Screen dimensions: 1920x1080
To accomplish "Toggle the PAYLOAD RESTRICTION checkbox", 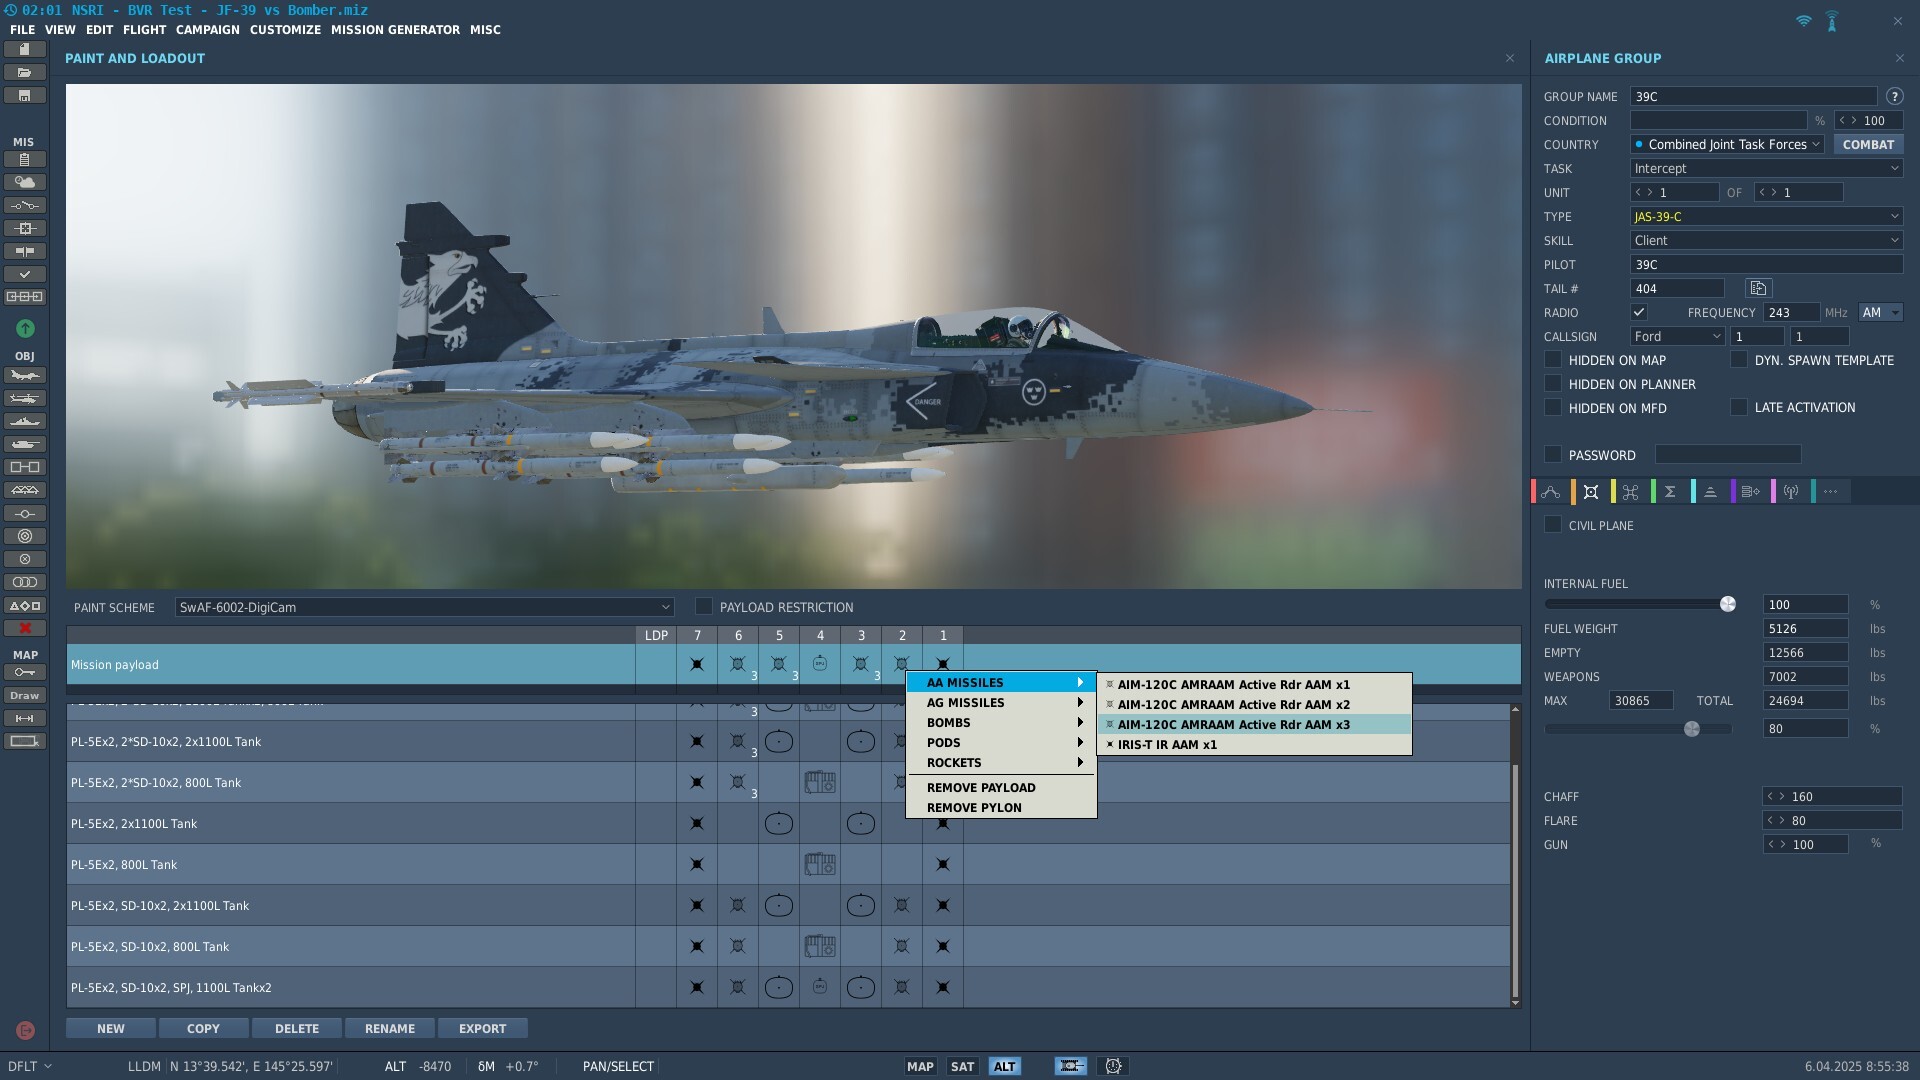I will click(x=704, y=606).
